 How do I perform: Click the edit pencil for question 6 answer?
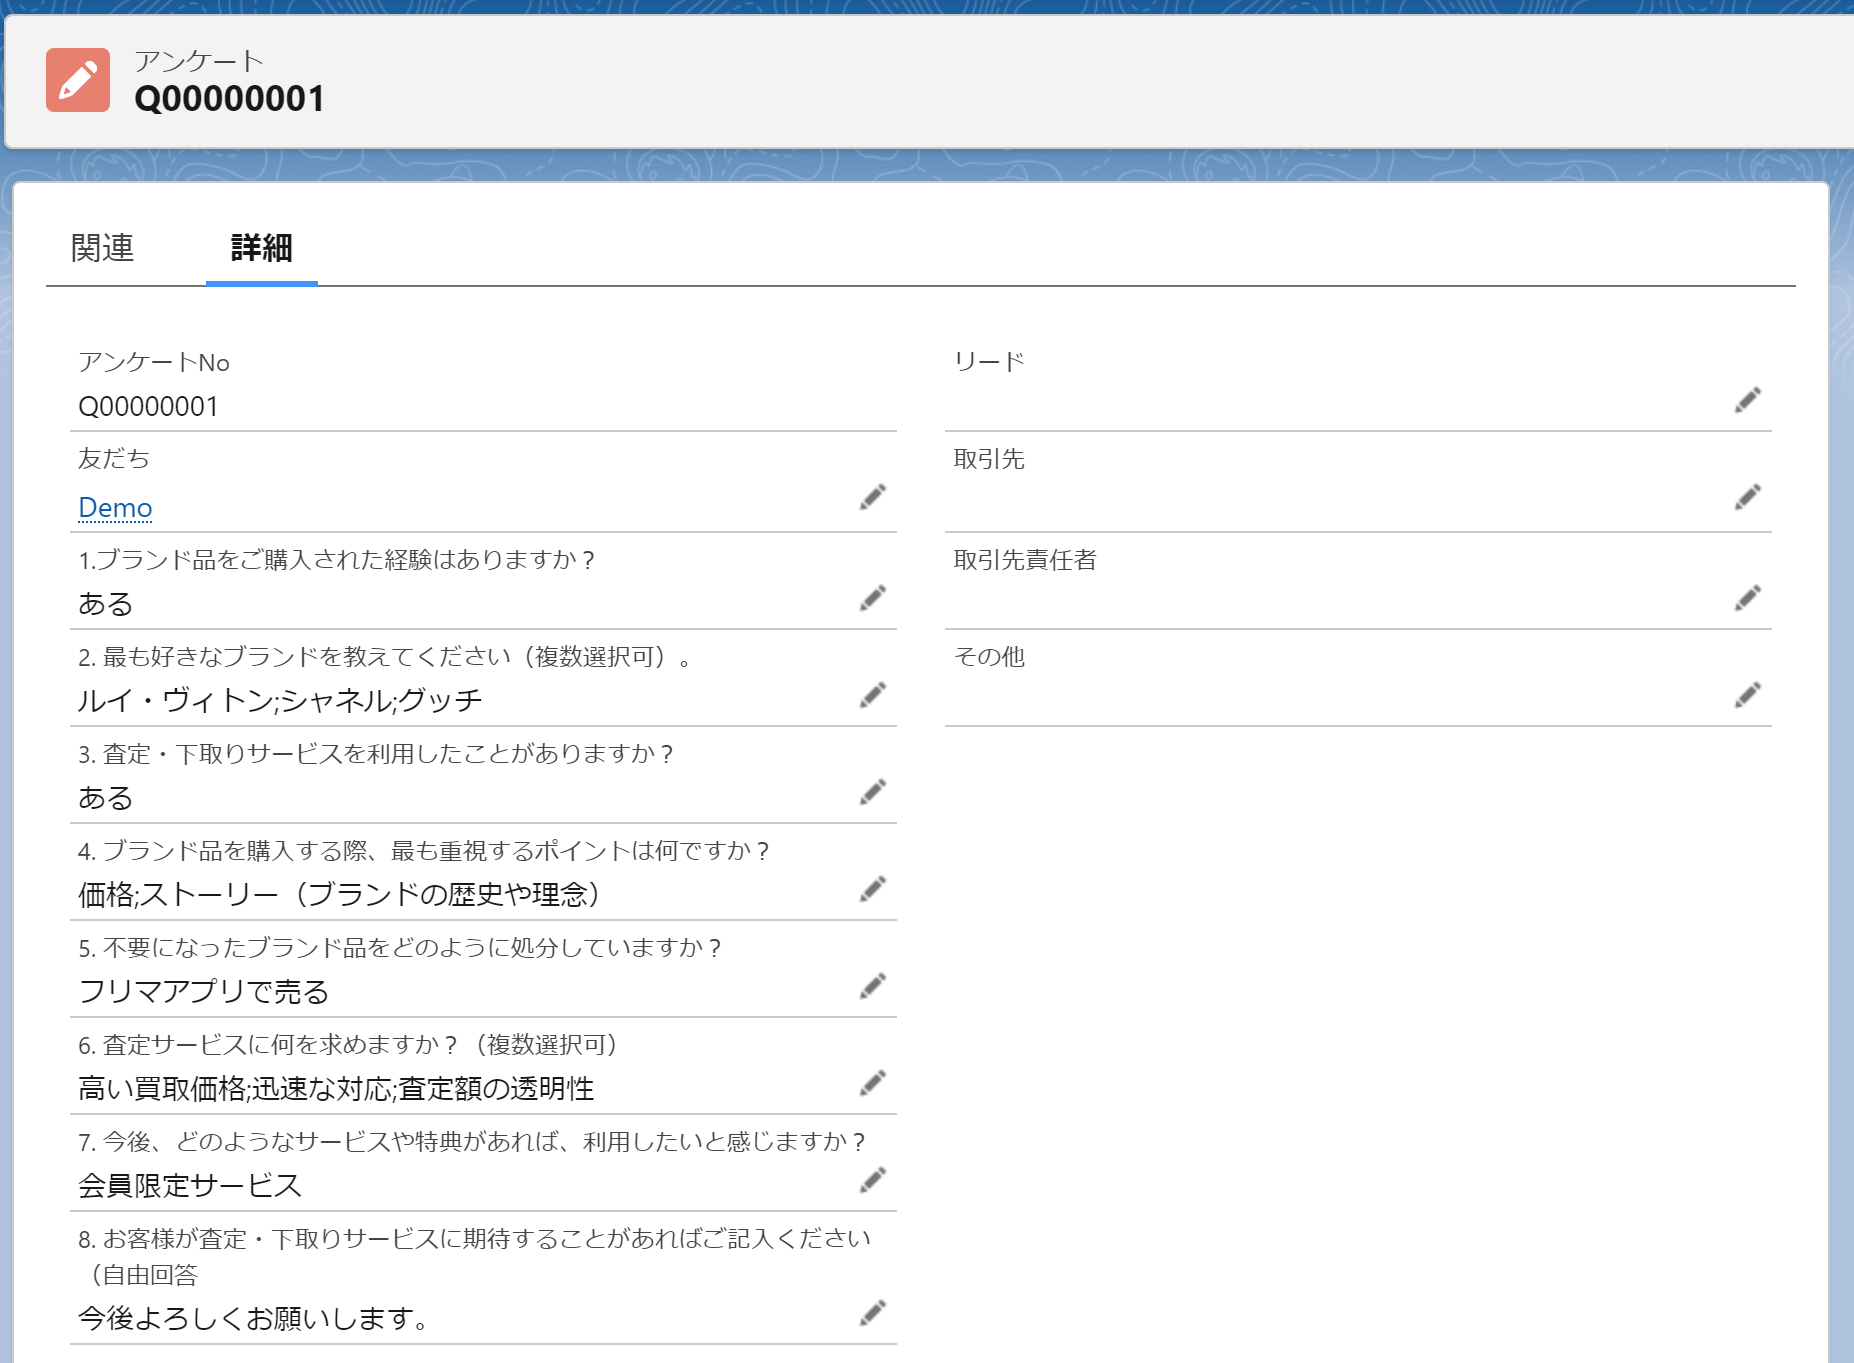872,1083
